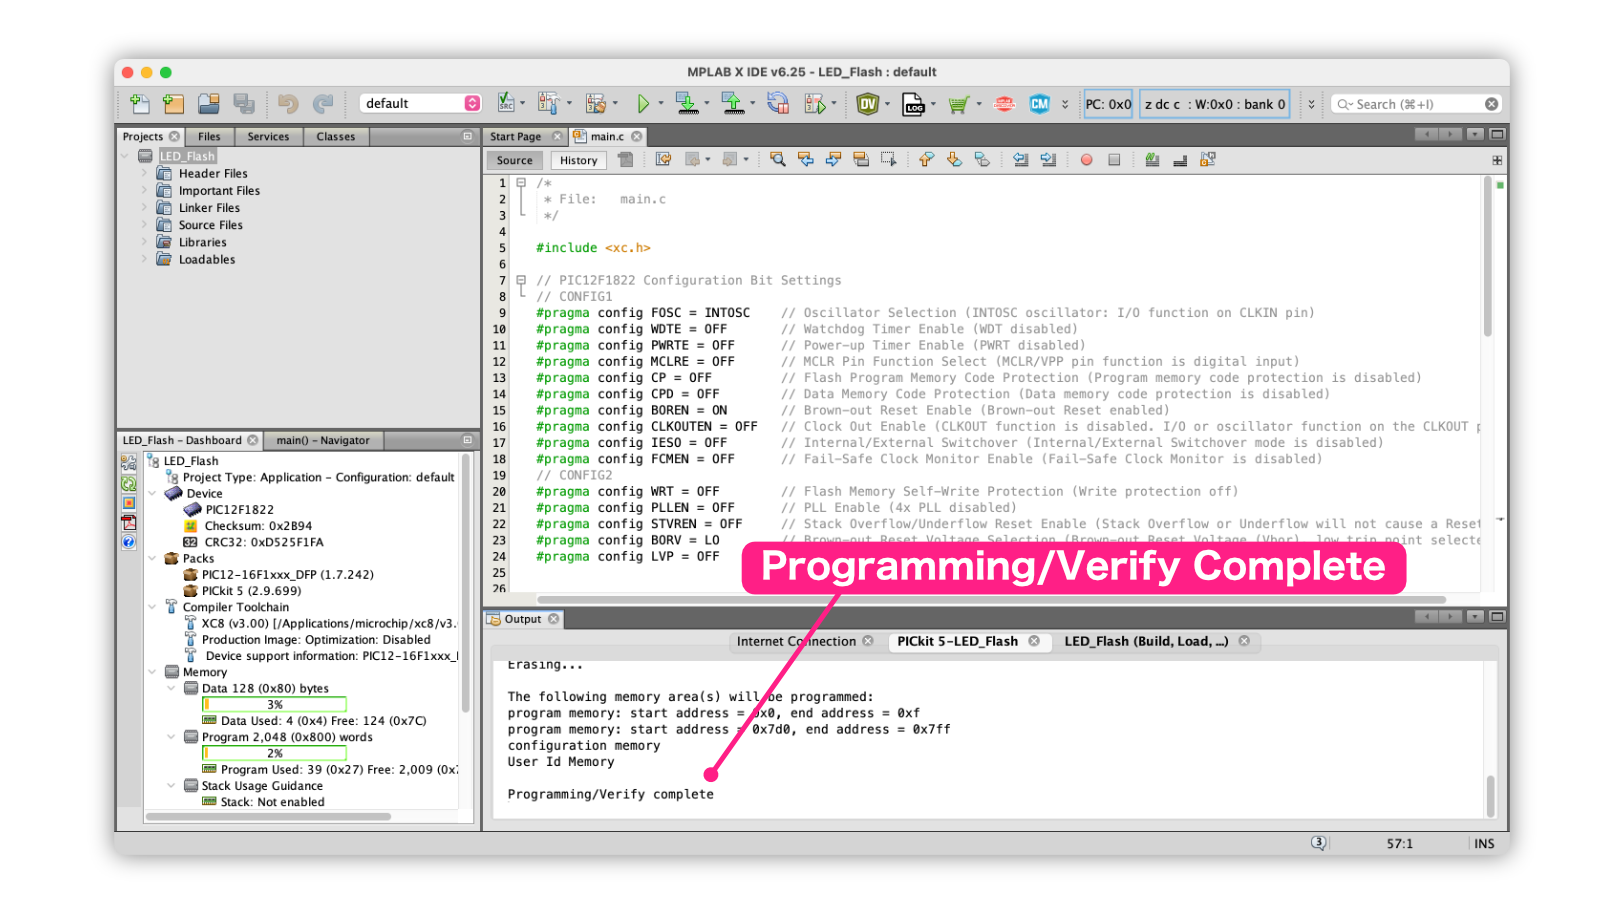Collapse the Compiler Toolchain node
The image size is (1624, 914).
[x=152, y=607]
